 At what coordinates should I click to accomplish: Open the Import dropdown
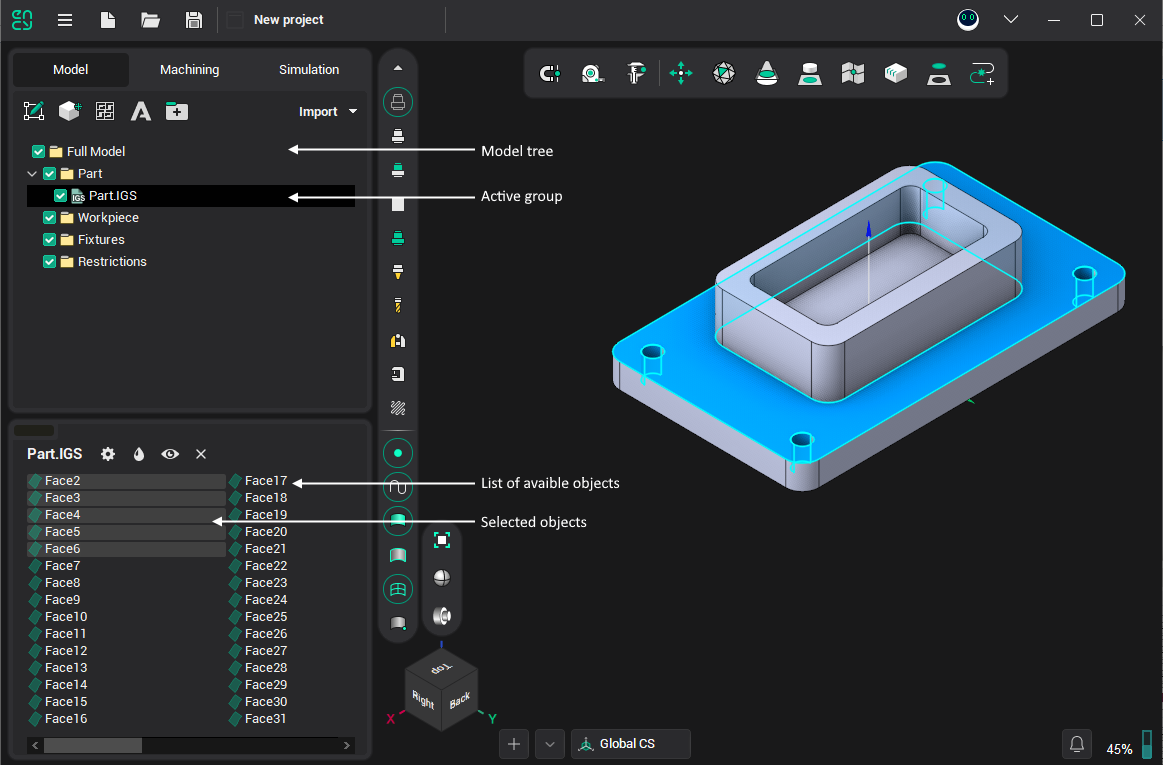328,112
